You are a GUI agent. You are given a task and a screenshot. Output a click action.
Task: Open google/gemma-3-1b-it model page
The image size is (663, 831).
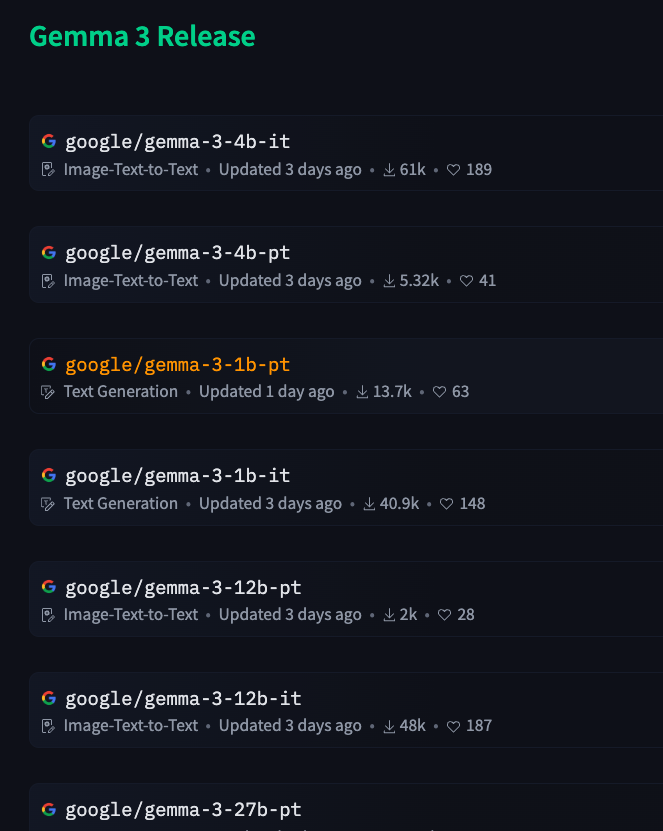[x=178, y=475]
